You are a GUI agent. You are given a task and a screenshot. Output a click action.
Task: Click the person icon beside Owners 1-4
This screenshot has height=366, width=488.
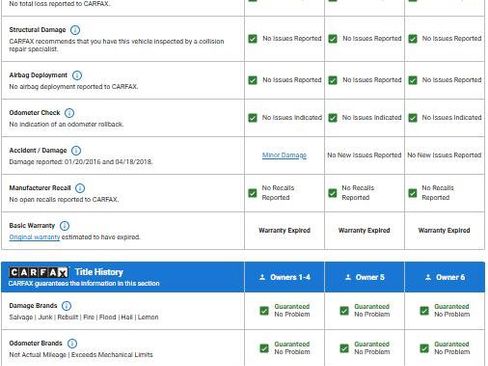(x=262, y=277)
